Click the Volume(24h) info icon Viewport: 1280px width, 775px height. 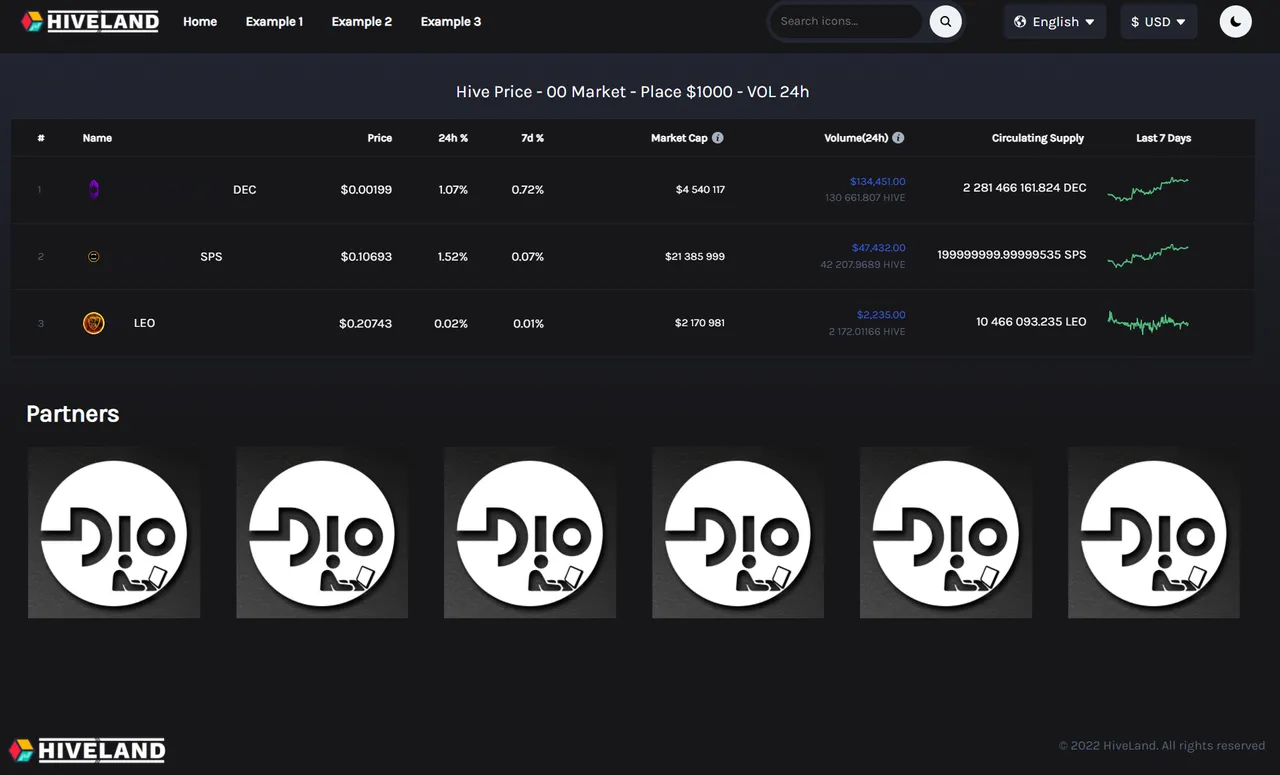(x=898, y=138)
